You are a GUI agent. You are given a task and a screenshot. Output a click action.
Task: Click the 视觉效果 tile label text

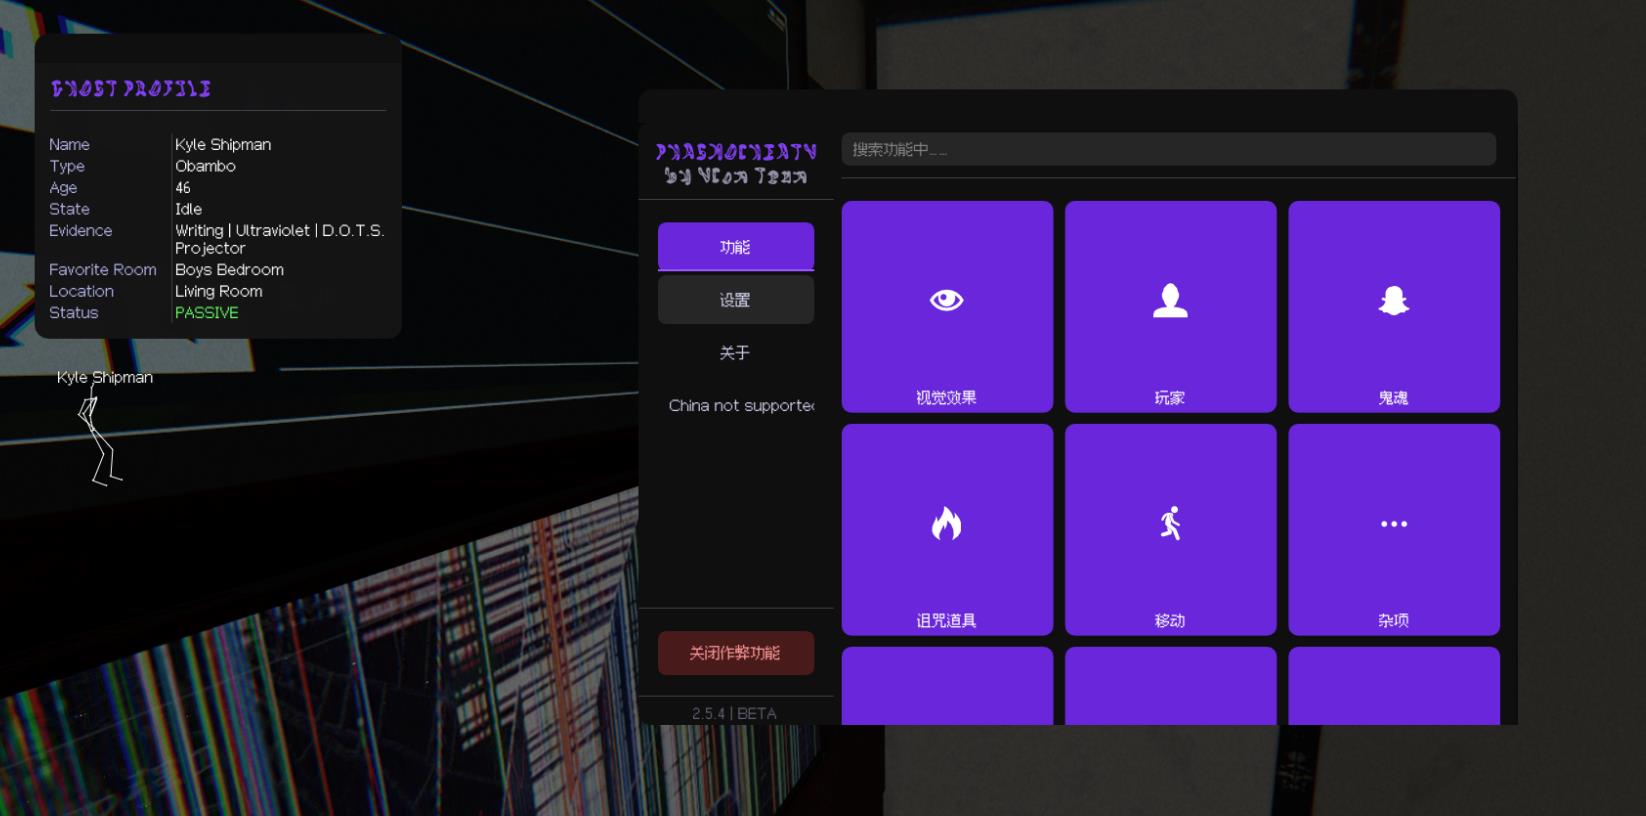point(946,397)
